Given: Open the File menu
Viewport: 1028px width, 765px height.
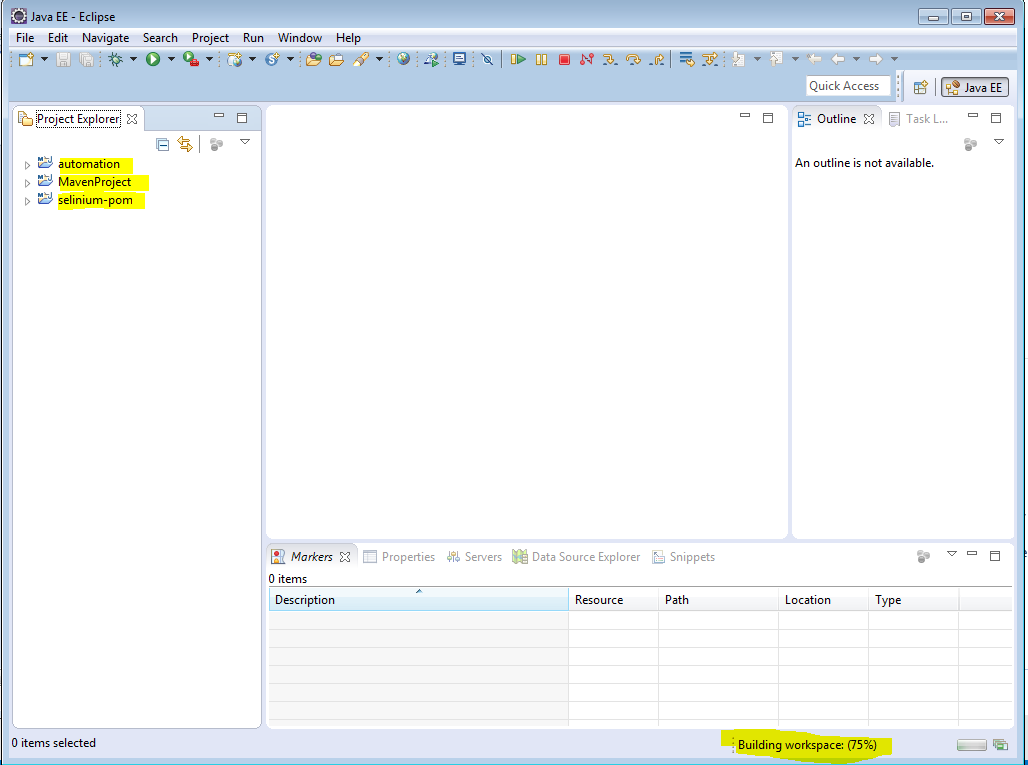Looking at the screenshot, I should coord(25,38).
